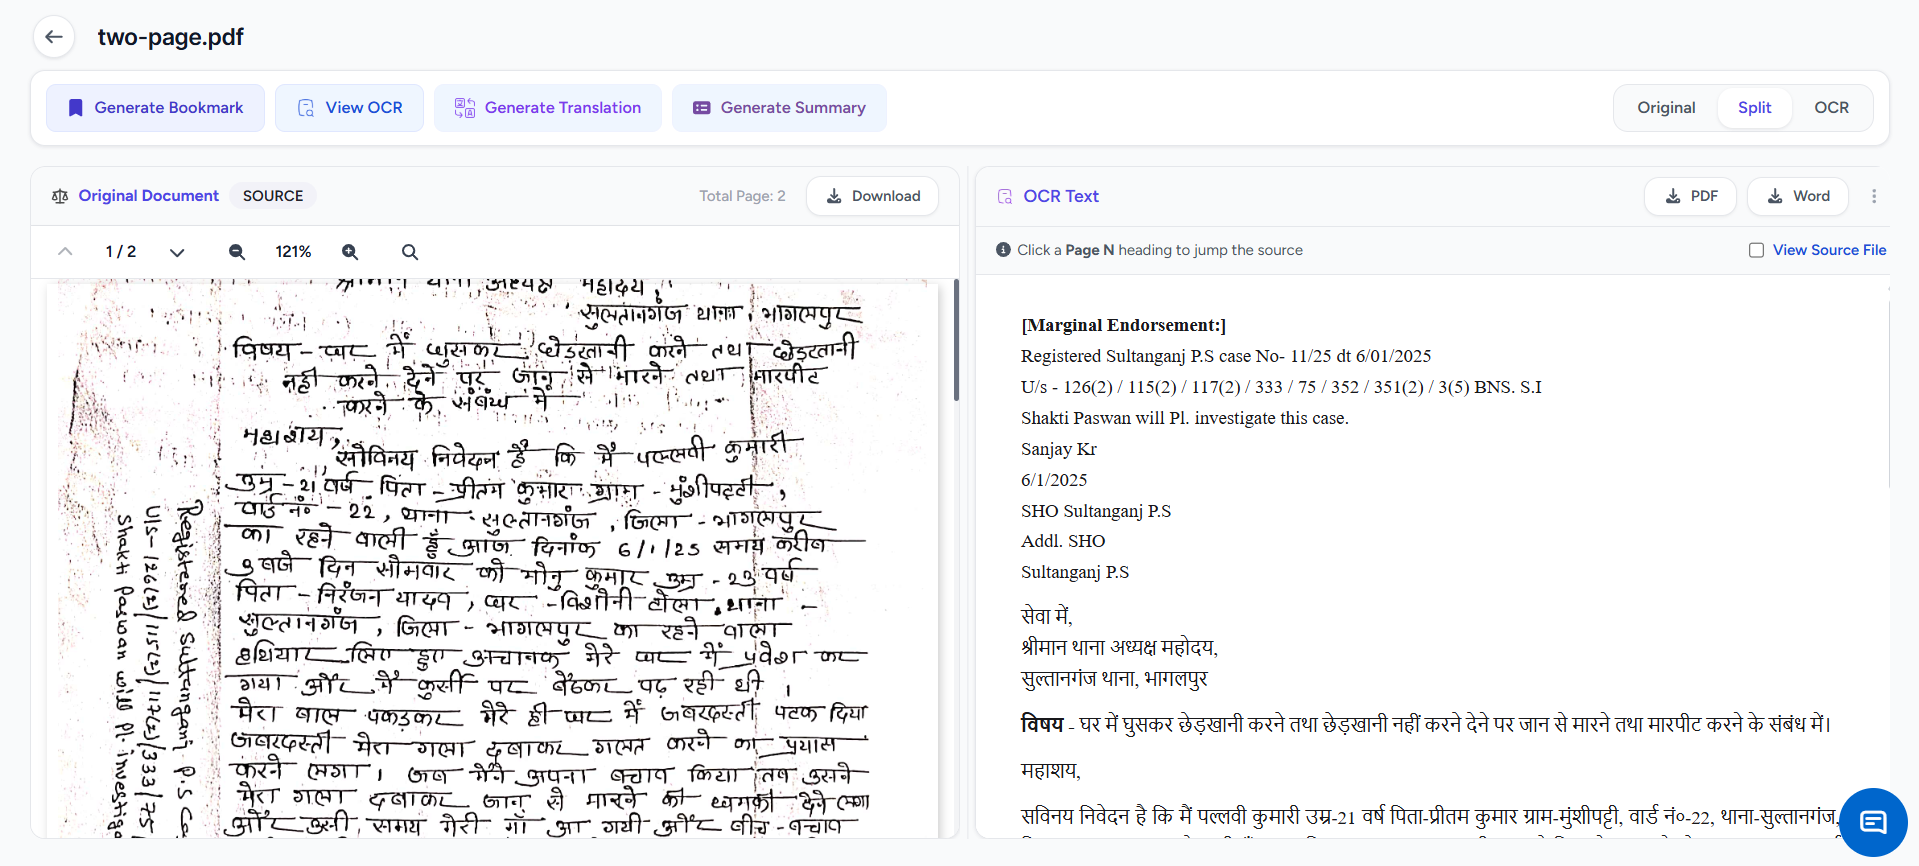
Task: Click the Original Document heading
Action: click(149, 196)
